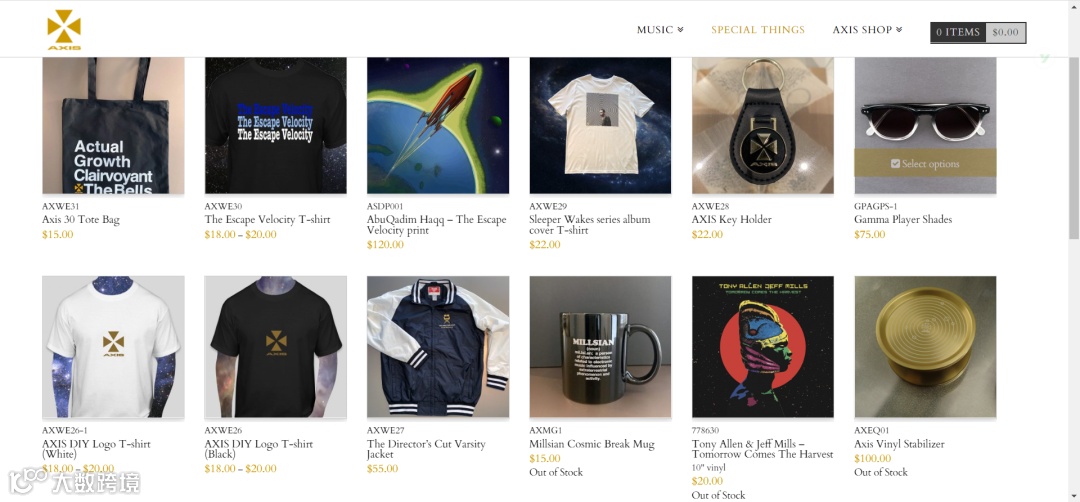Open Tony Allen & Jeff Mills title link
Viewport: 1080px width, 502px height.
point(762,449)
